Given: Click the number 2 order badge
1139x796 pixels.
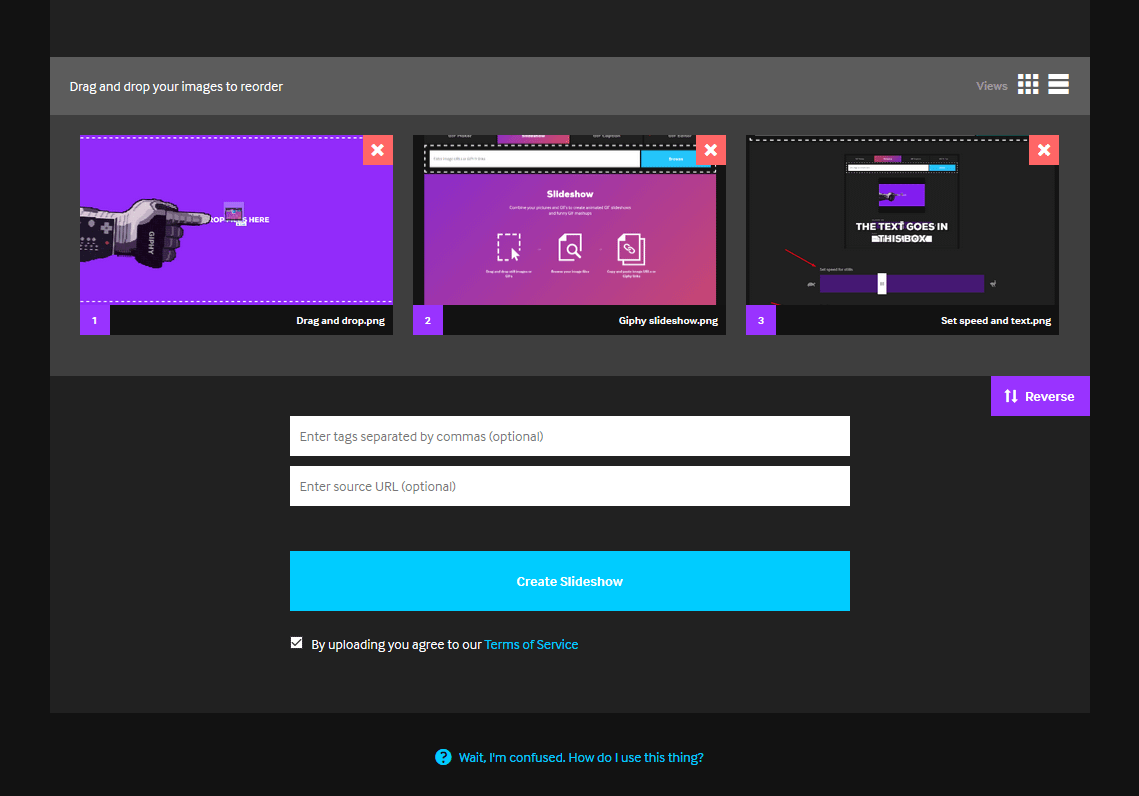Looking at the screenshot, I should tap(428, 320).
